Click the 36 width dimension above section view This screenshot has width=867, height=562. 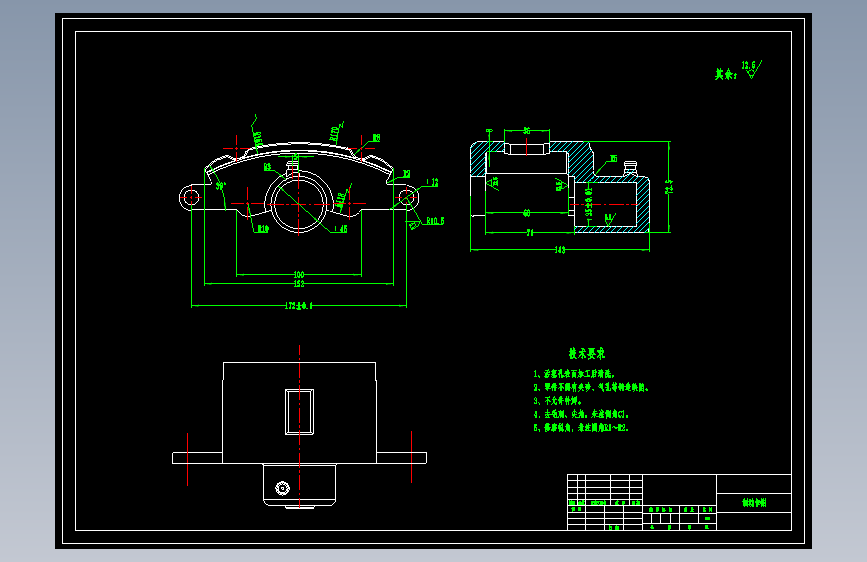click(x=526, y=131)
